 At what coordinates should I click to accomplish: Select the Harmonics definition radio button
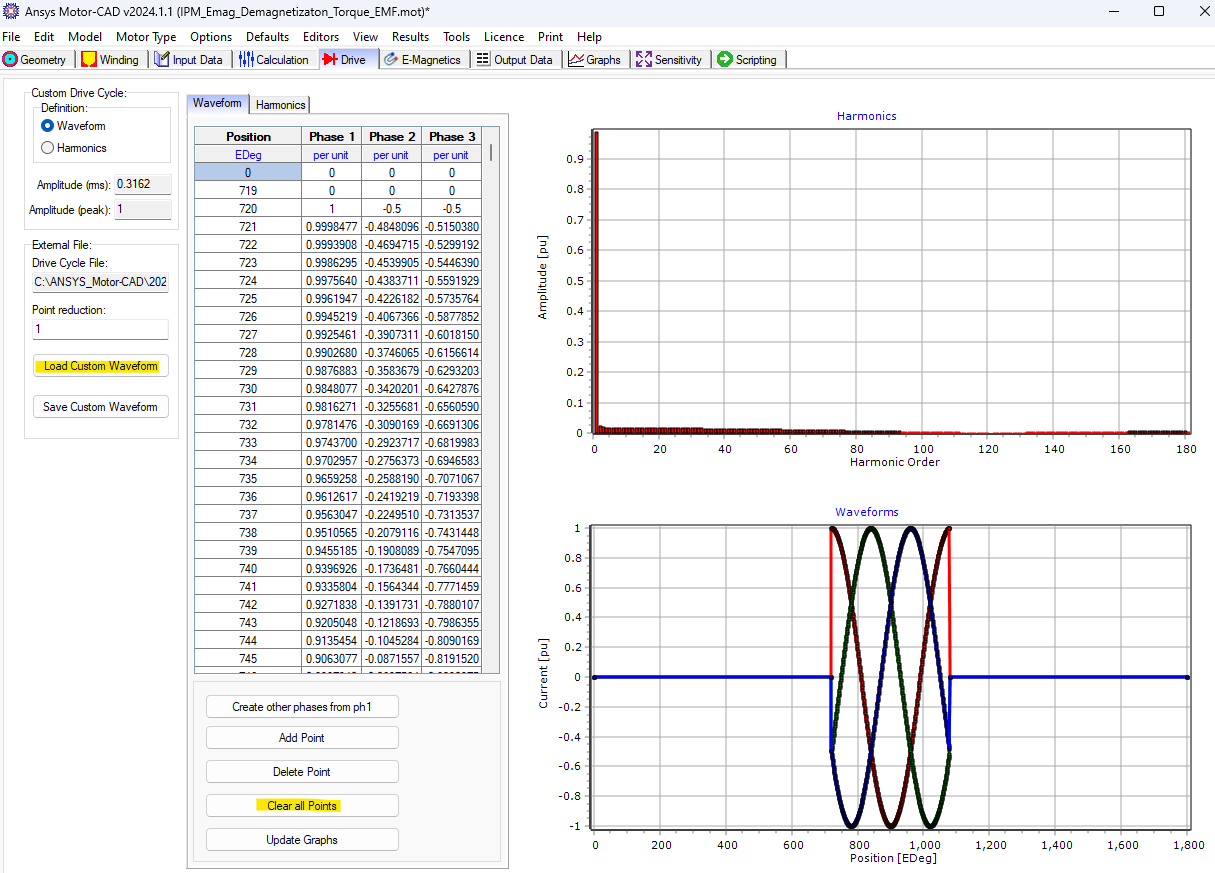point(47,148)
